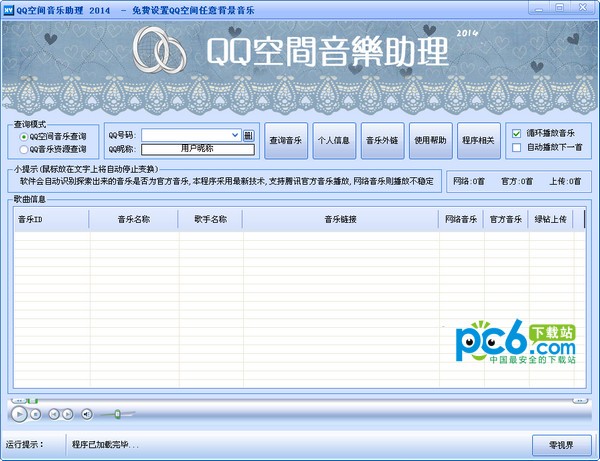Image resolution: width=600 pixels, height=461 pixels.
Task: Click the 官方:0首 counter text
Action: (517, 181)
